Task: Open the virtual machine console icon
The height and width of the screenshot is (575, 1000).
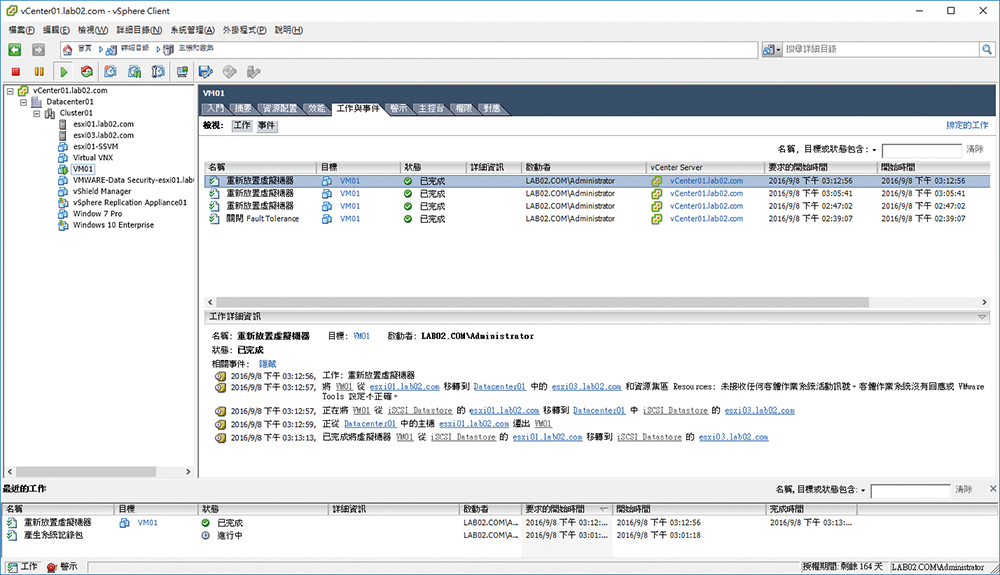Action: [x=182, y=72]
